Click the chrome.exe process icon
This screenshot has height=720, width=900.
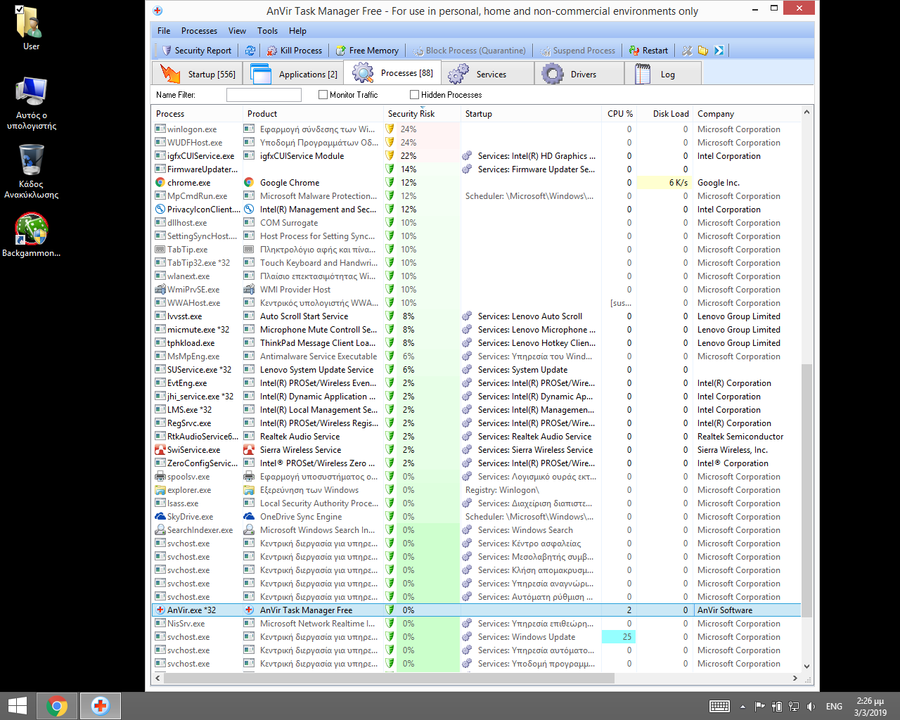click(x=160, y=183)
